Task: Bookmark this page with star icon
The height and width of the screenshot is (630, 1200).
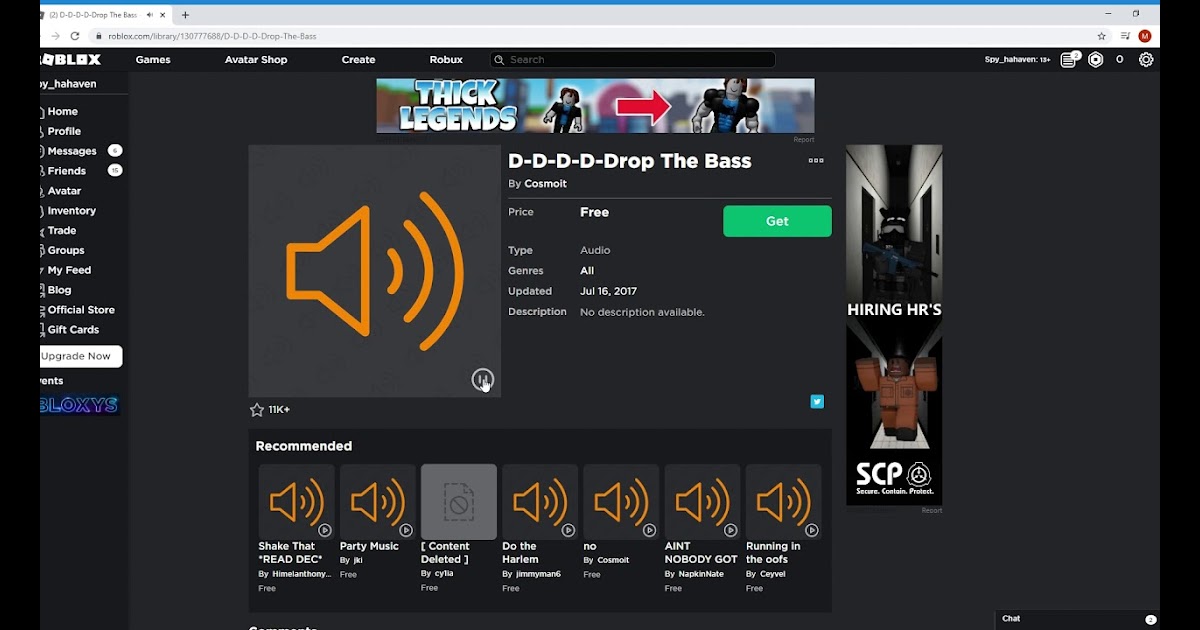Action: point(1102,36)
